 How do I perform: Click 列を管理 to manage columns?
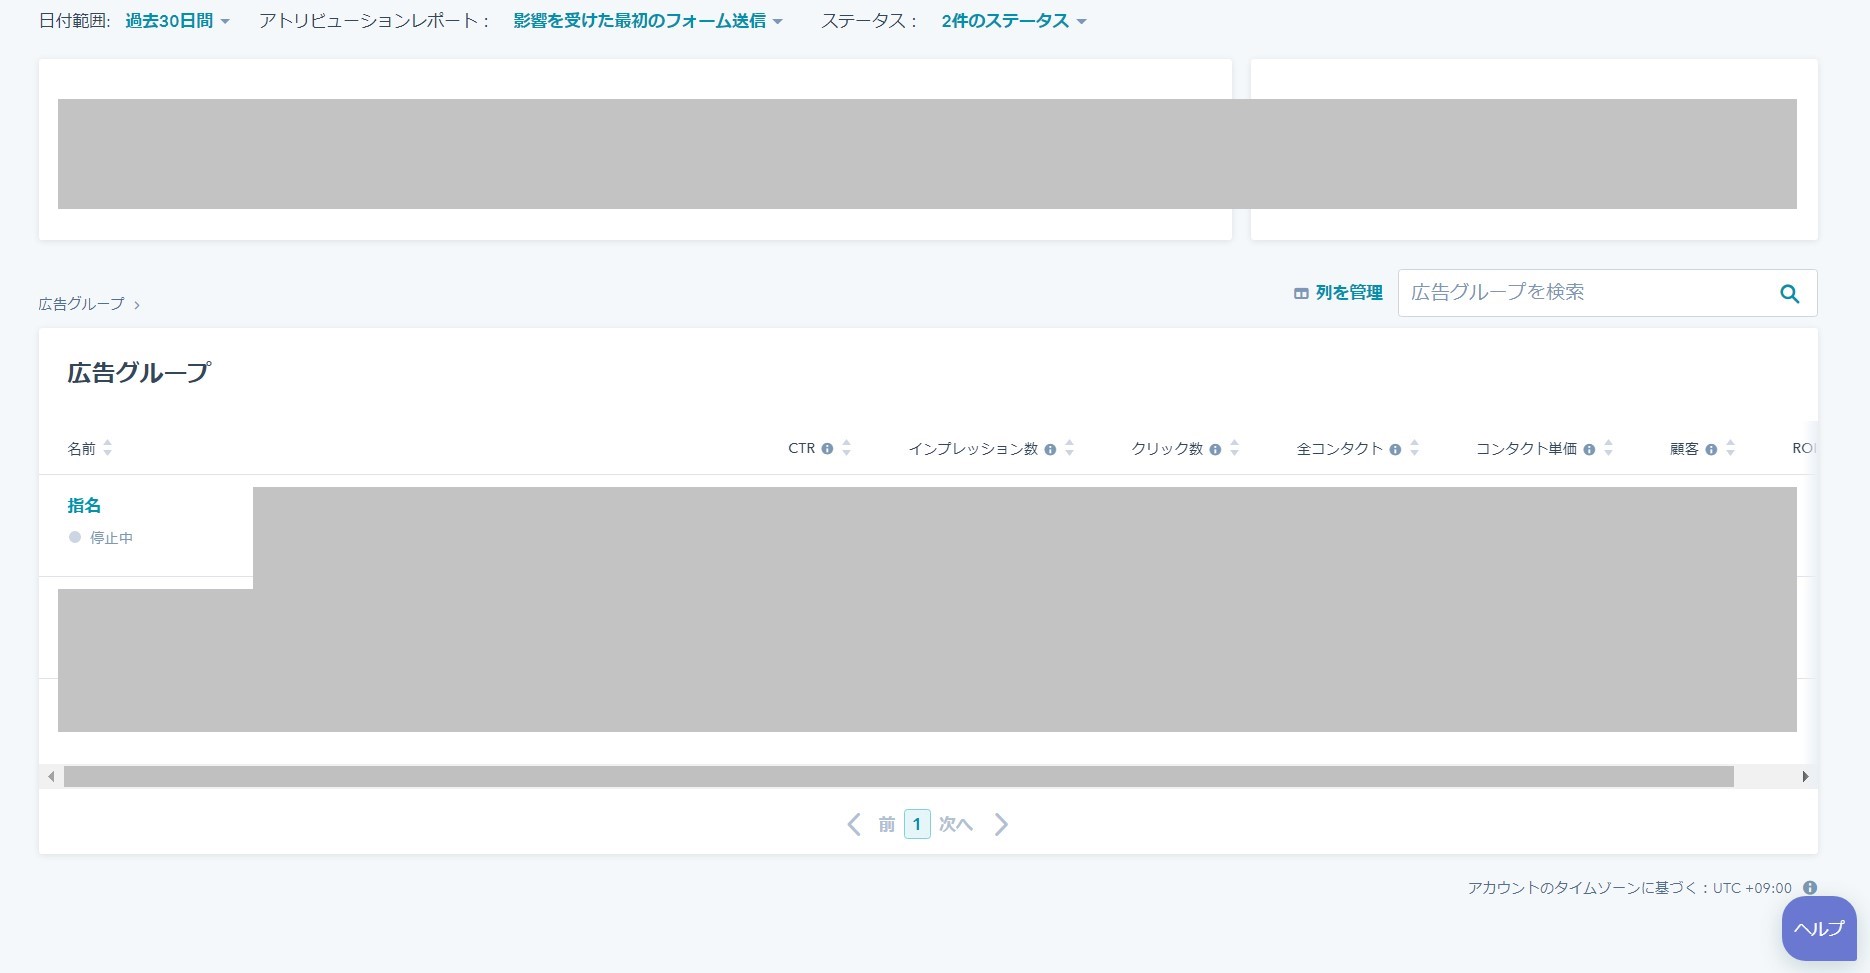click(1338, 293)
